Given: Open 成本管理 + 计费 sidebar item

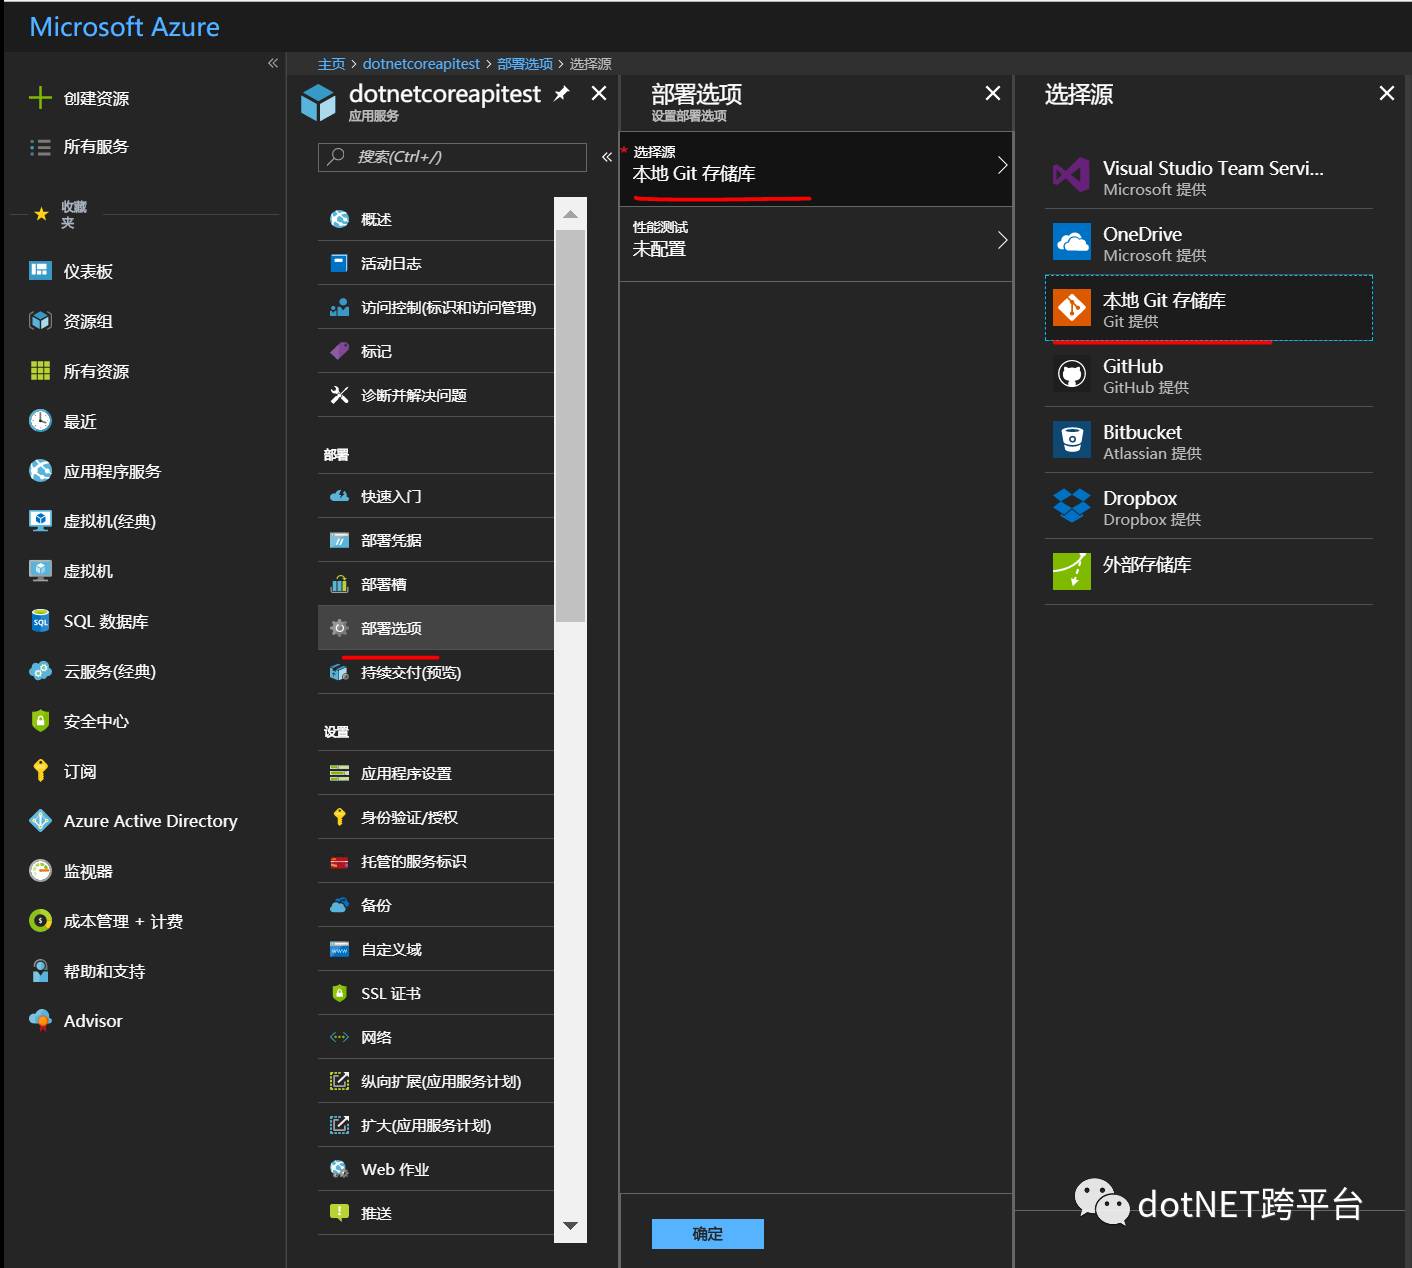Looking at the screenshot, I should tap(144, 921).
